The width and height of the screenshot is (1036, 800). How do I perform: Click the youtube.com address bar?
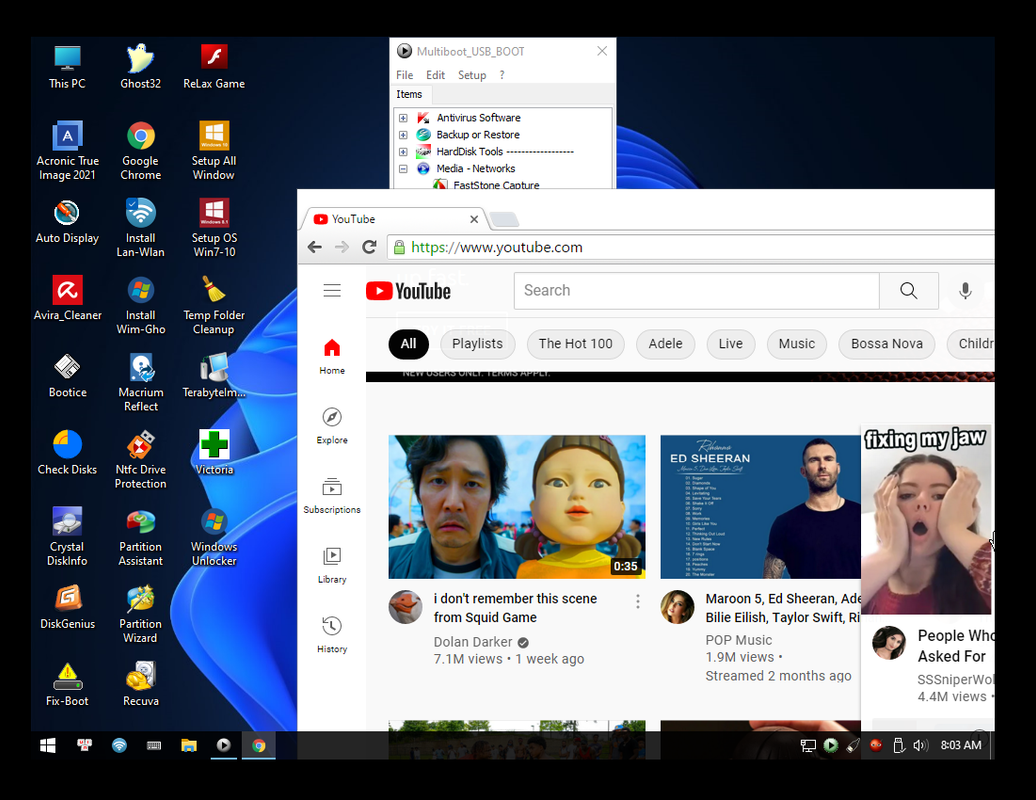pos(690,247)
